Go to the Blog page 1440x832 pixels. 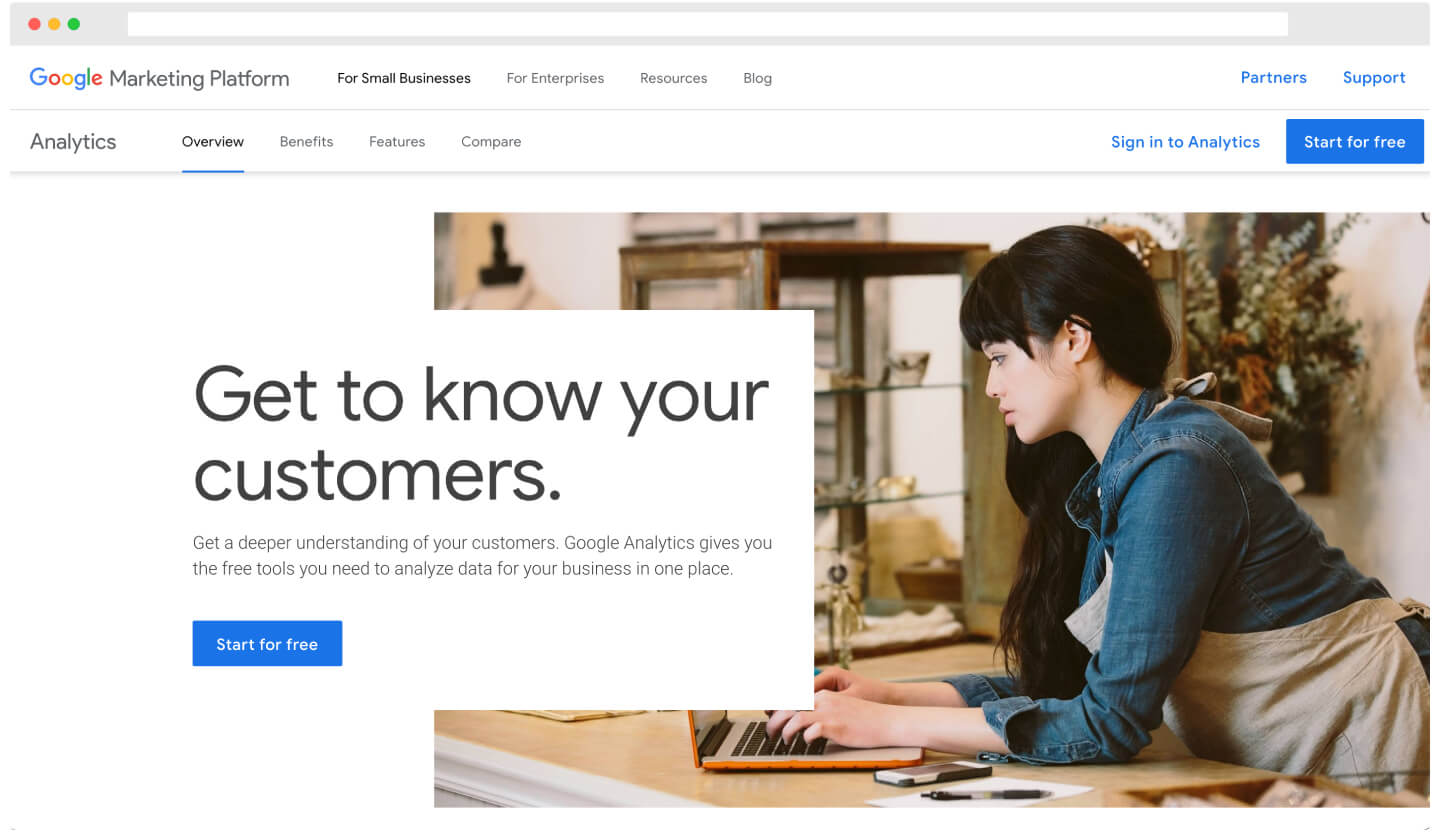[757, 78]
